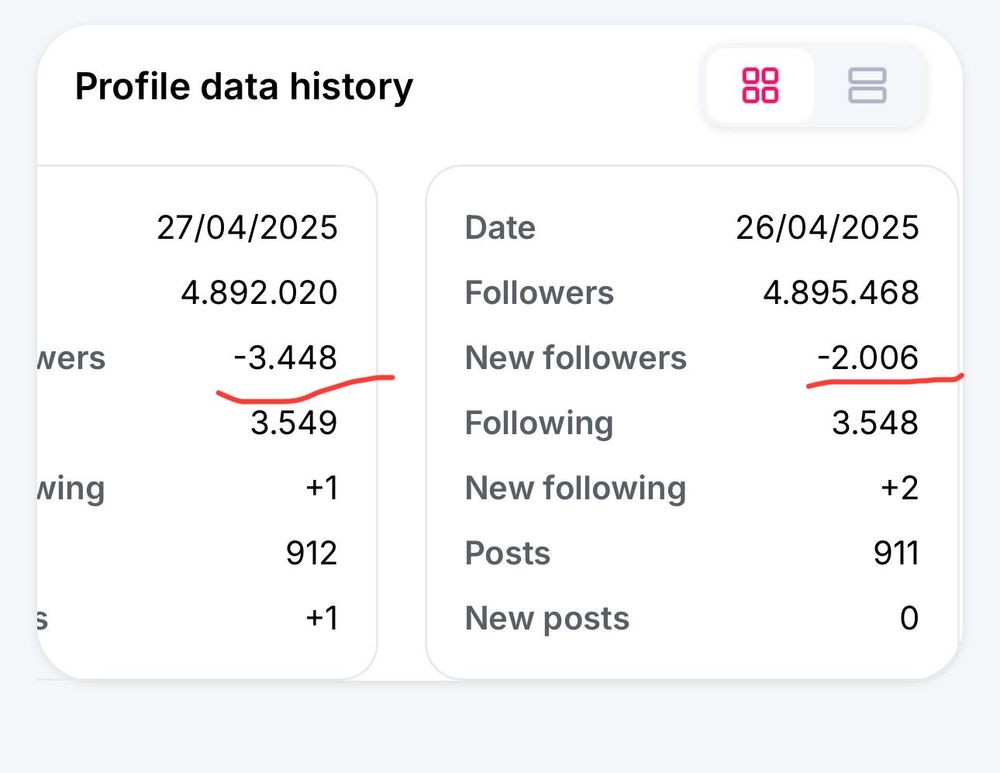This screenshot has width=1000, height=773.
Task: Click the 4.895.468 followers count
Action: tap(840, 293)
